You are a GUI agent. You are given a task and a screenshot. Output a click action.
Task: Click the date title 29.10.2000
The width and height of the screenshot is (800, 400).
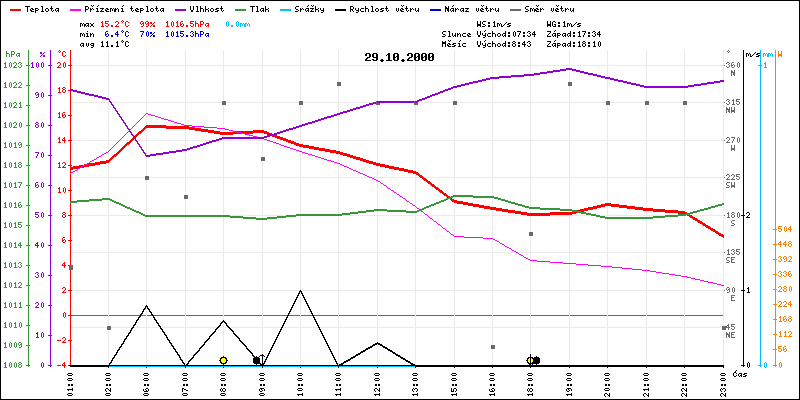click(399, 57)
